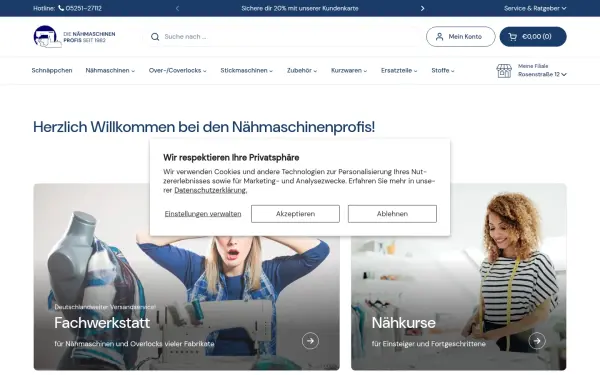Open the Kurzwaren dropdown menu
600x375 pixels.
(x=349, y=70)
